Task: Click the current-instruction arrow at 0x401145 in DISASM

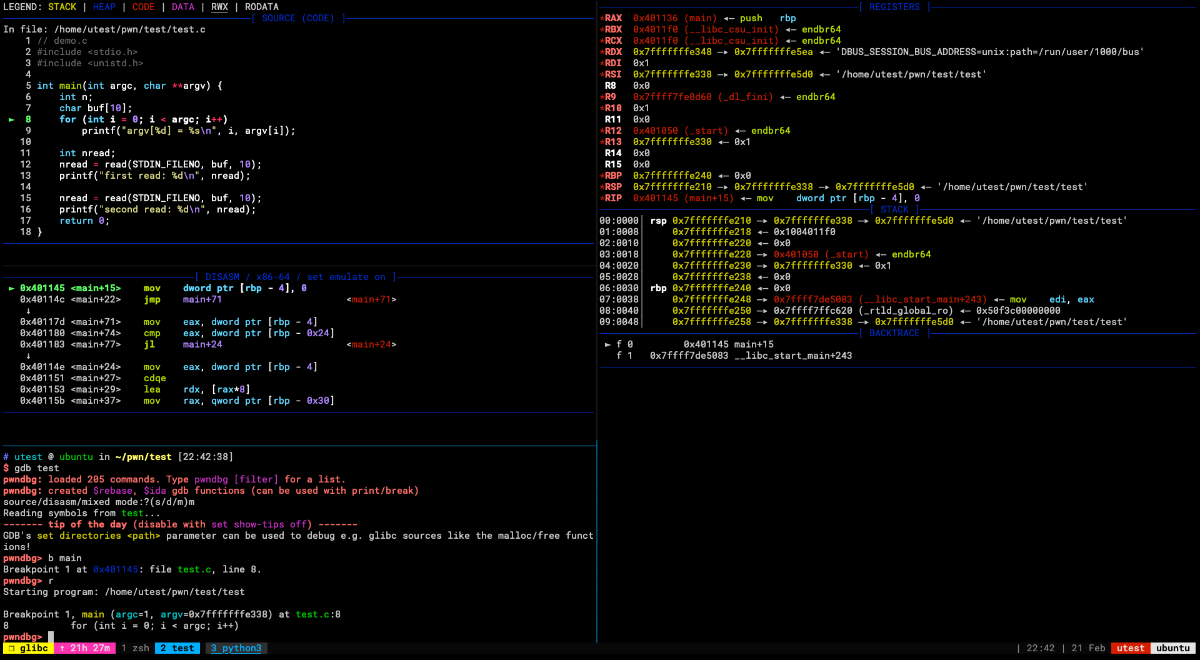Action: 11,288
